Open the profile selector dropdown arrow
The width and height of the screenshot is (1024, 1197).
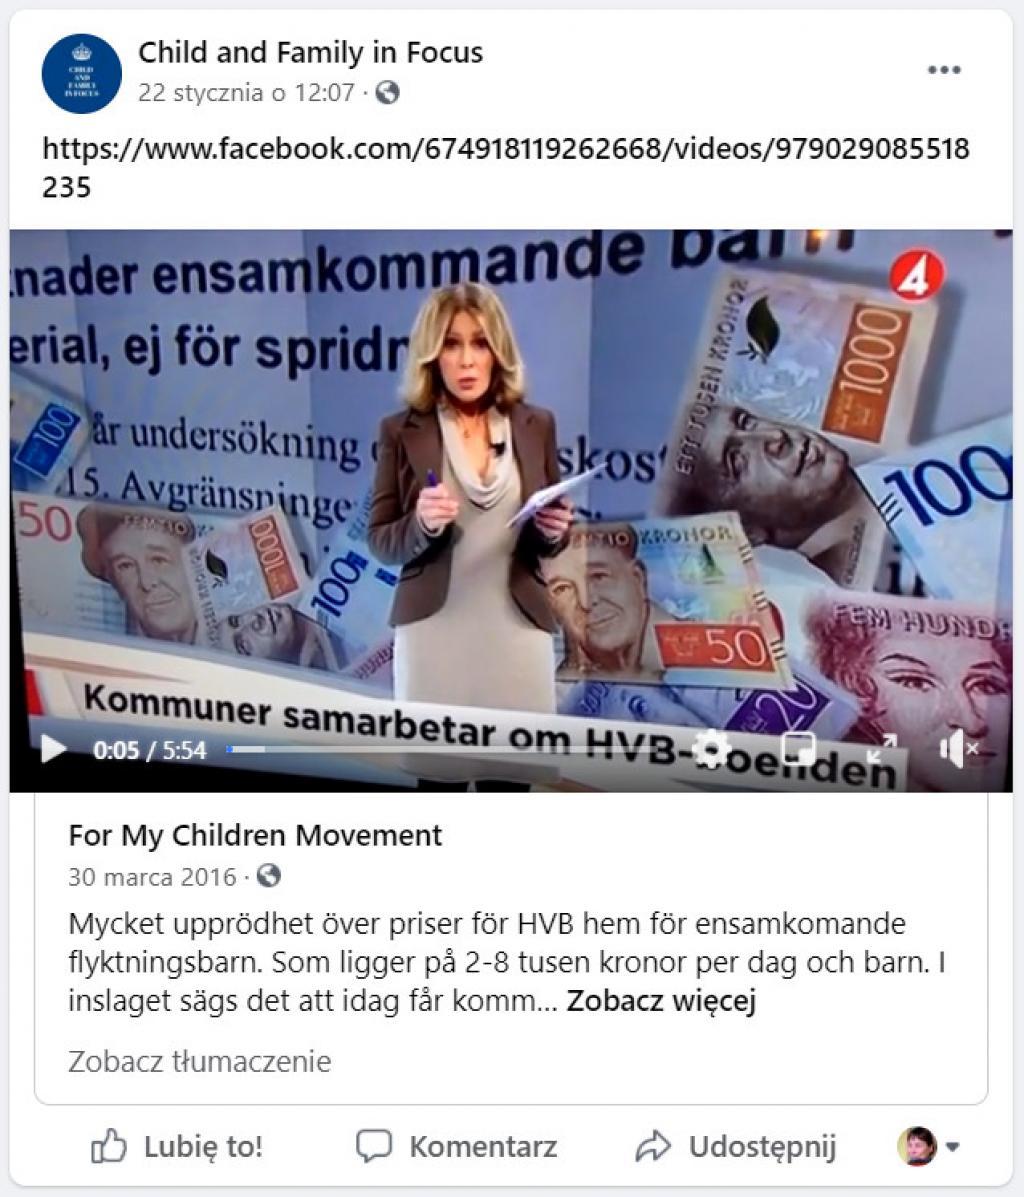[x=952, y=1147]
